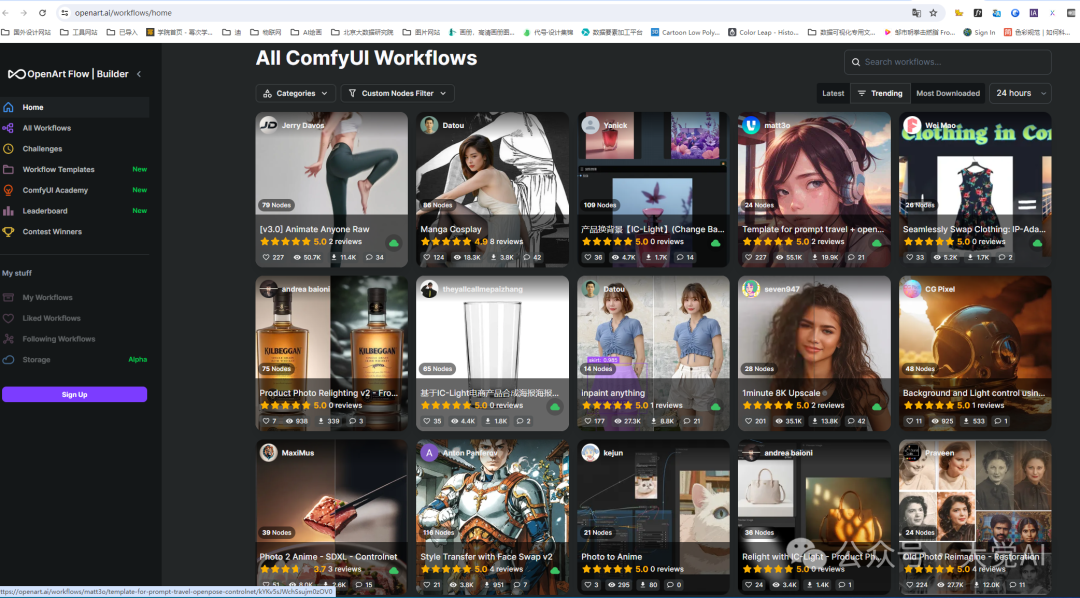
Task: Go to Home in the sidebar
Action: point(31,107)
